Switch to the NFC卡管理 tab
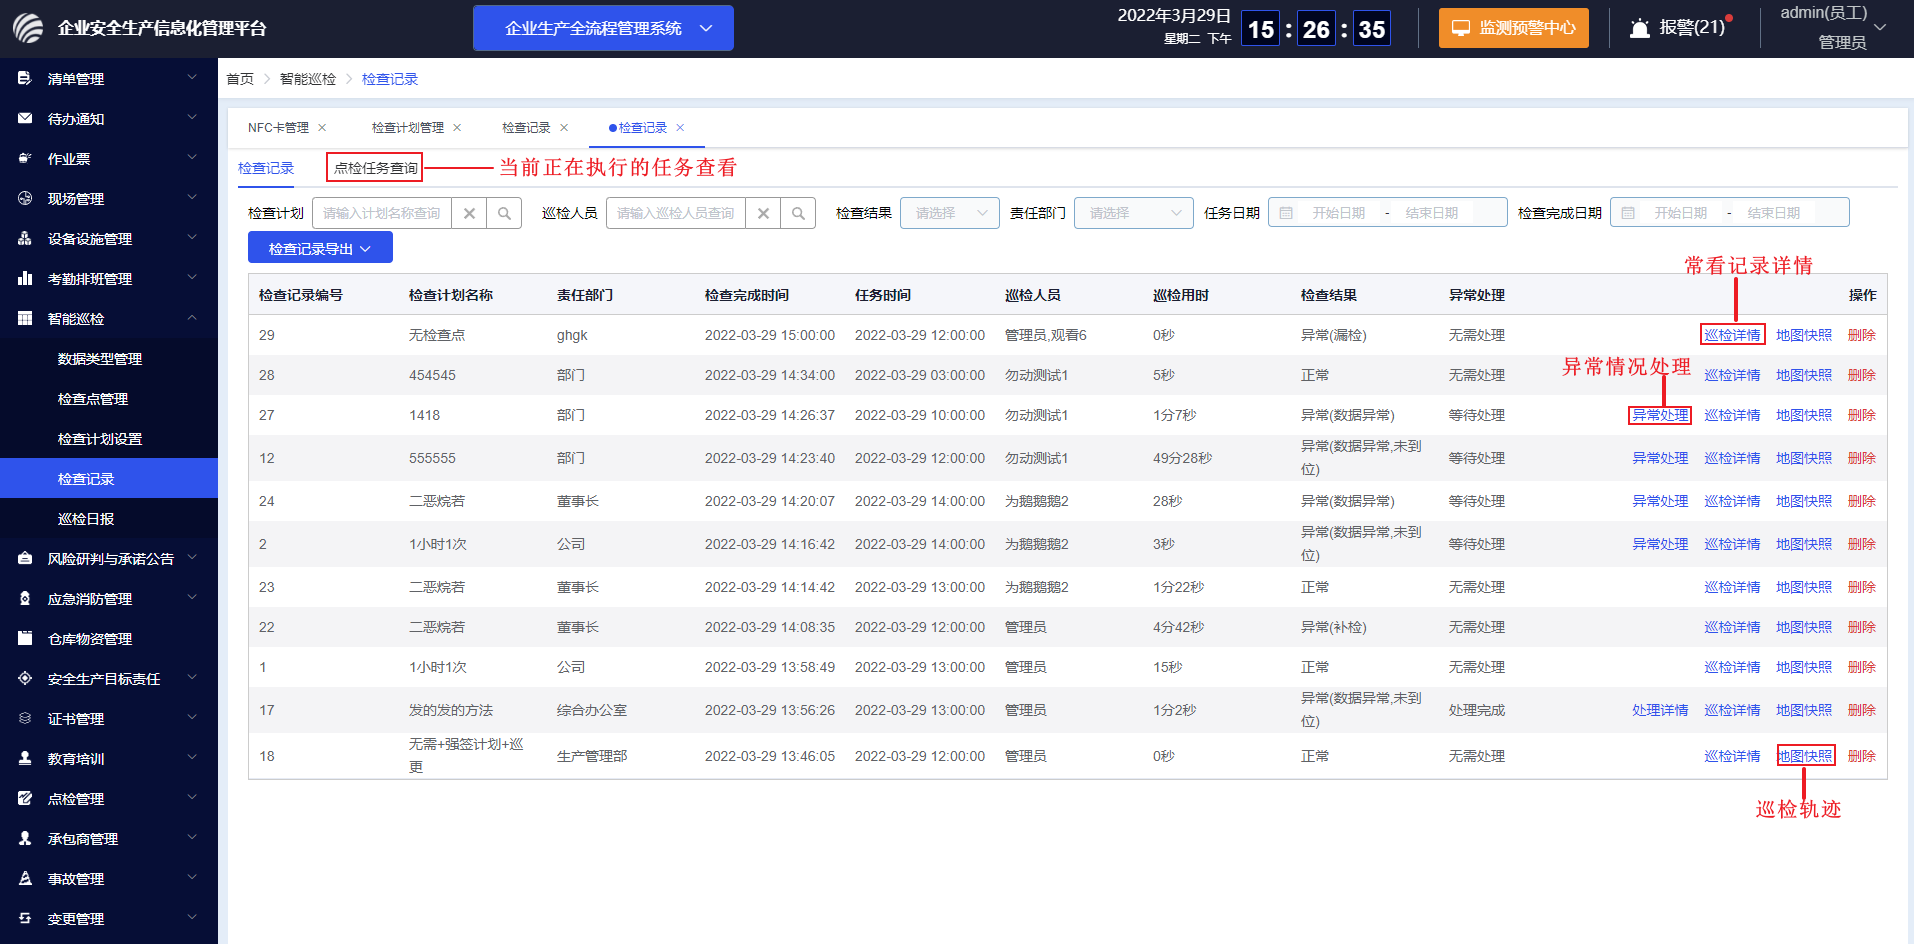 click(278, 127)
